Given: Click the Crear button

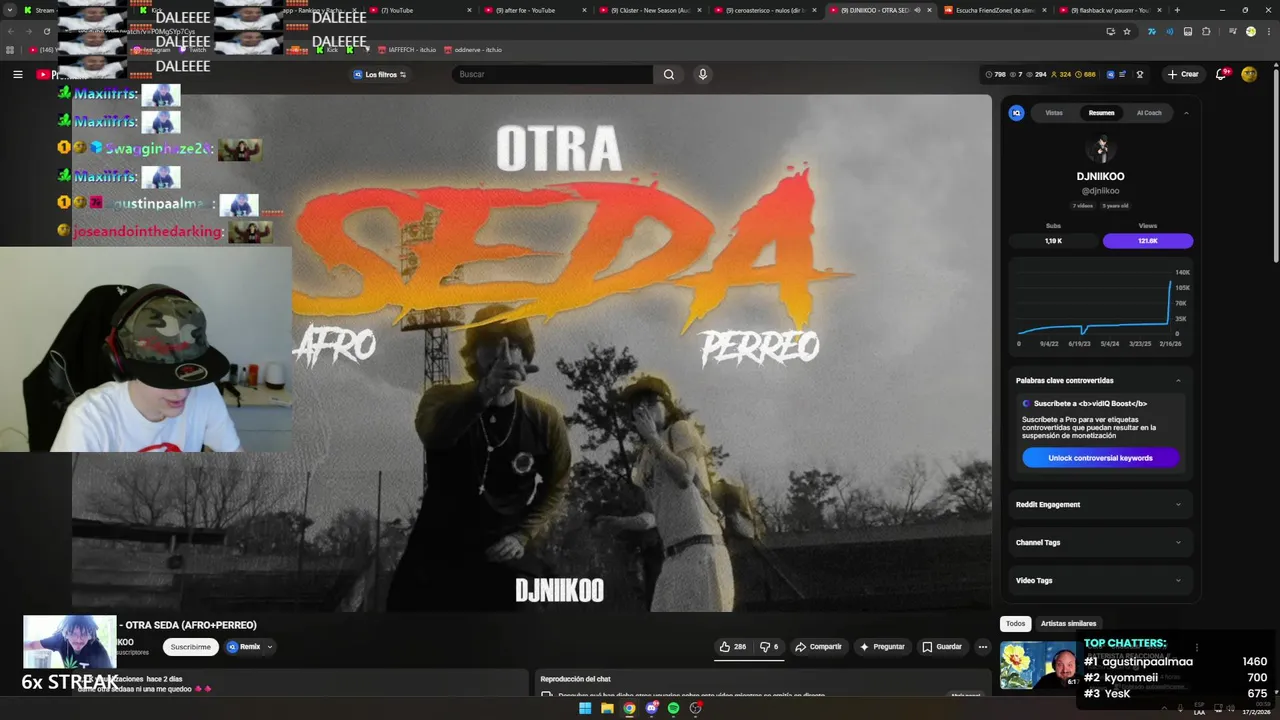Looking at the screenshot, I should (x=1182, y=74).
